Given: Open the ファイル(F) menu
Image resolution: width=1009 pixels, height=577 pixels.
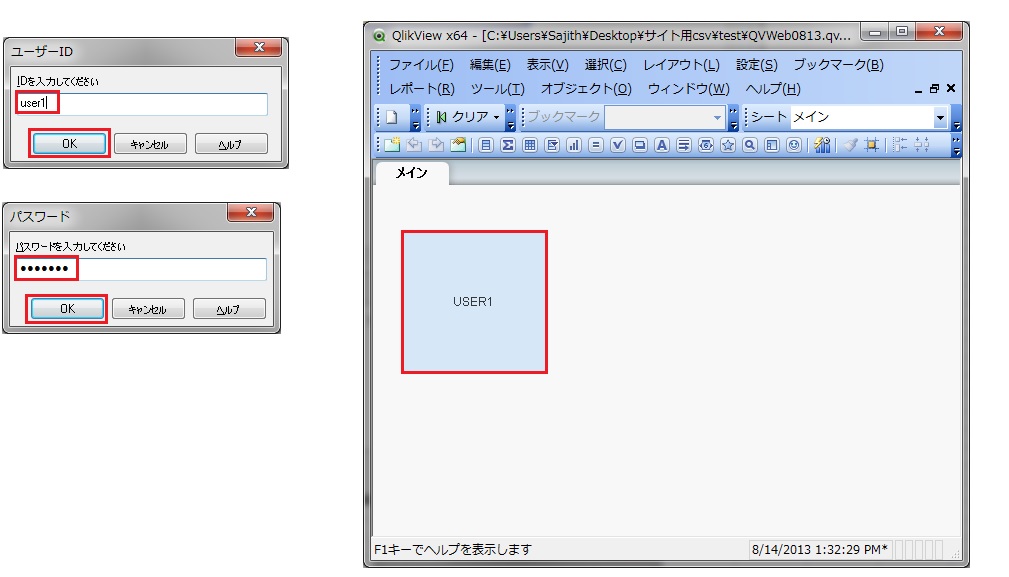Looking at the screenshot, I should (x=421, y=65).
